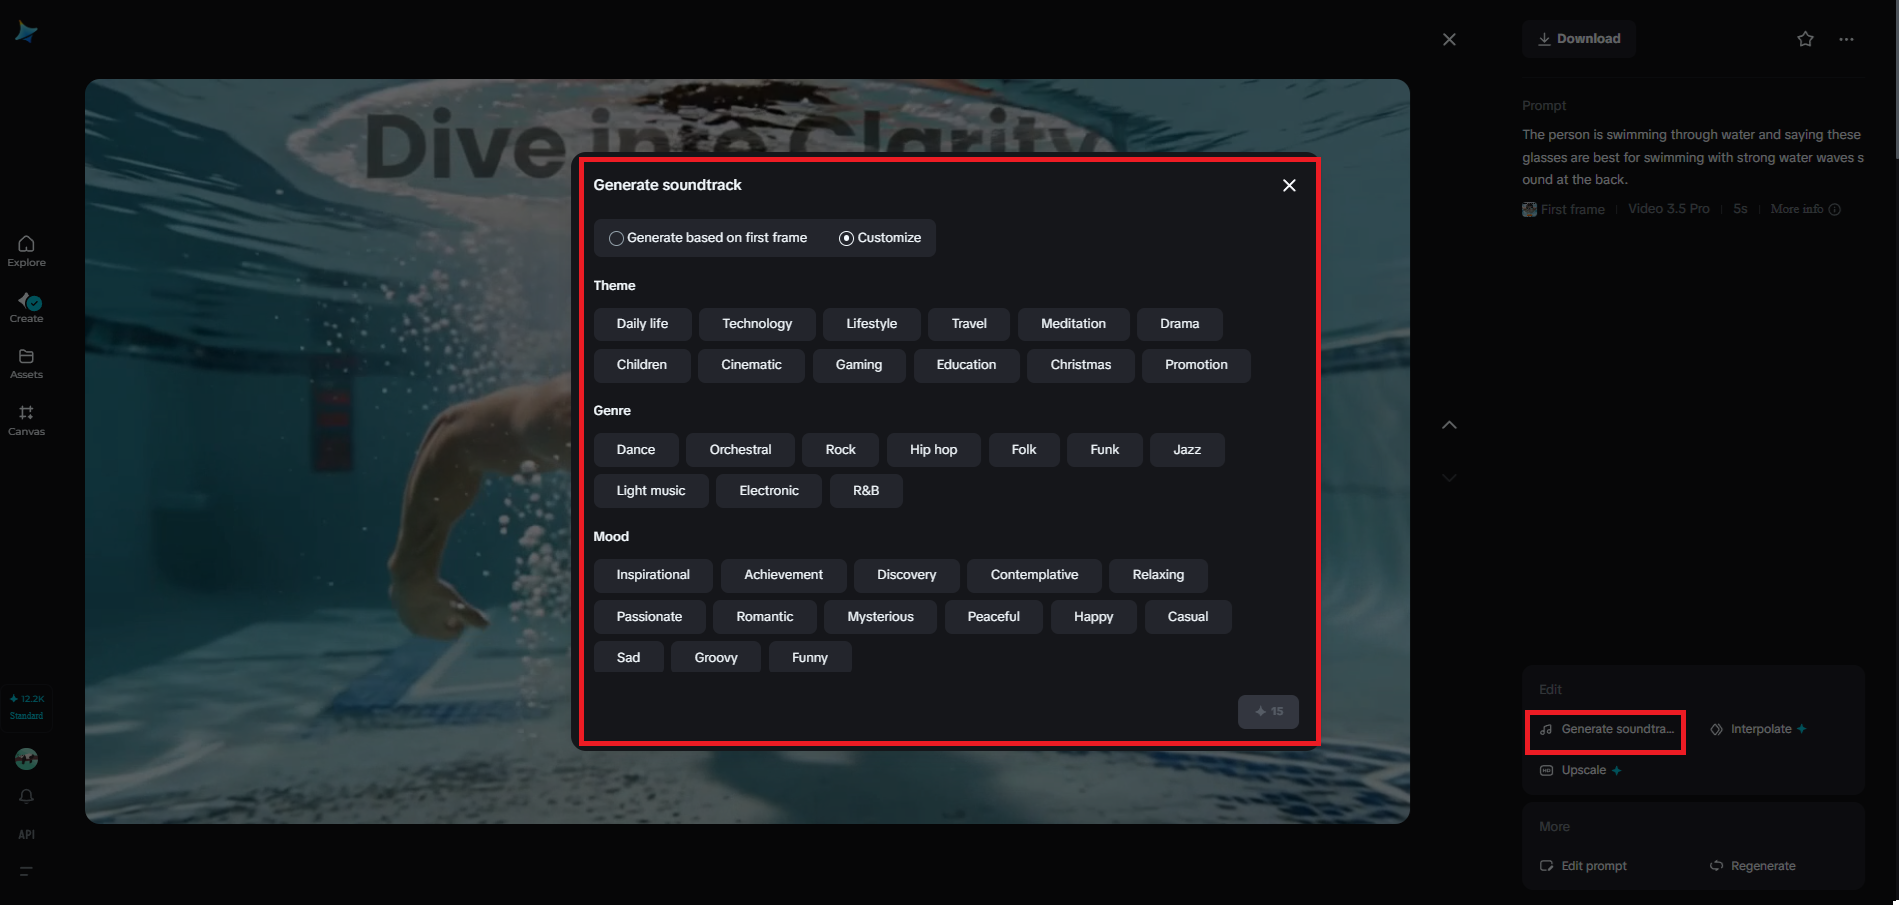Open the hamburger menu at sidebar bottom
The image size is (1899, 905).
click(x=26, y=871)
